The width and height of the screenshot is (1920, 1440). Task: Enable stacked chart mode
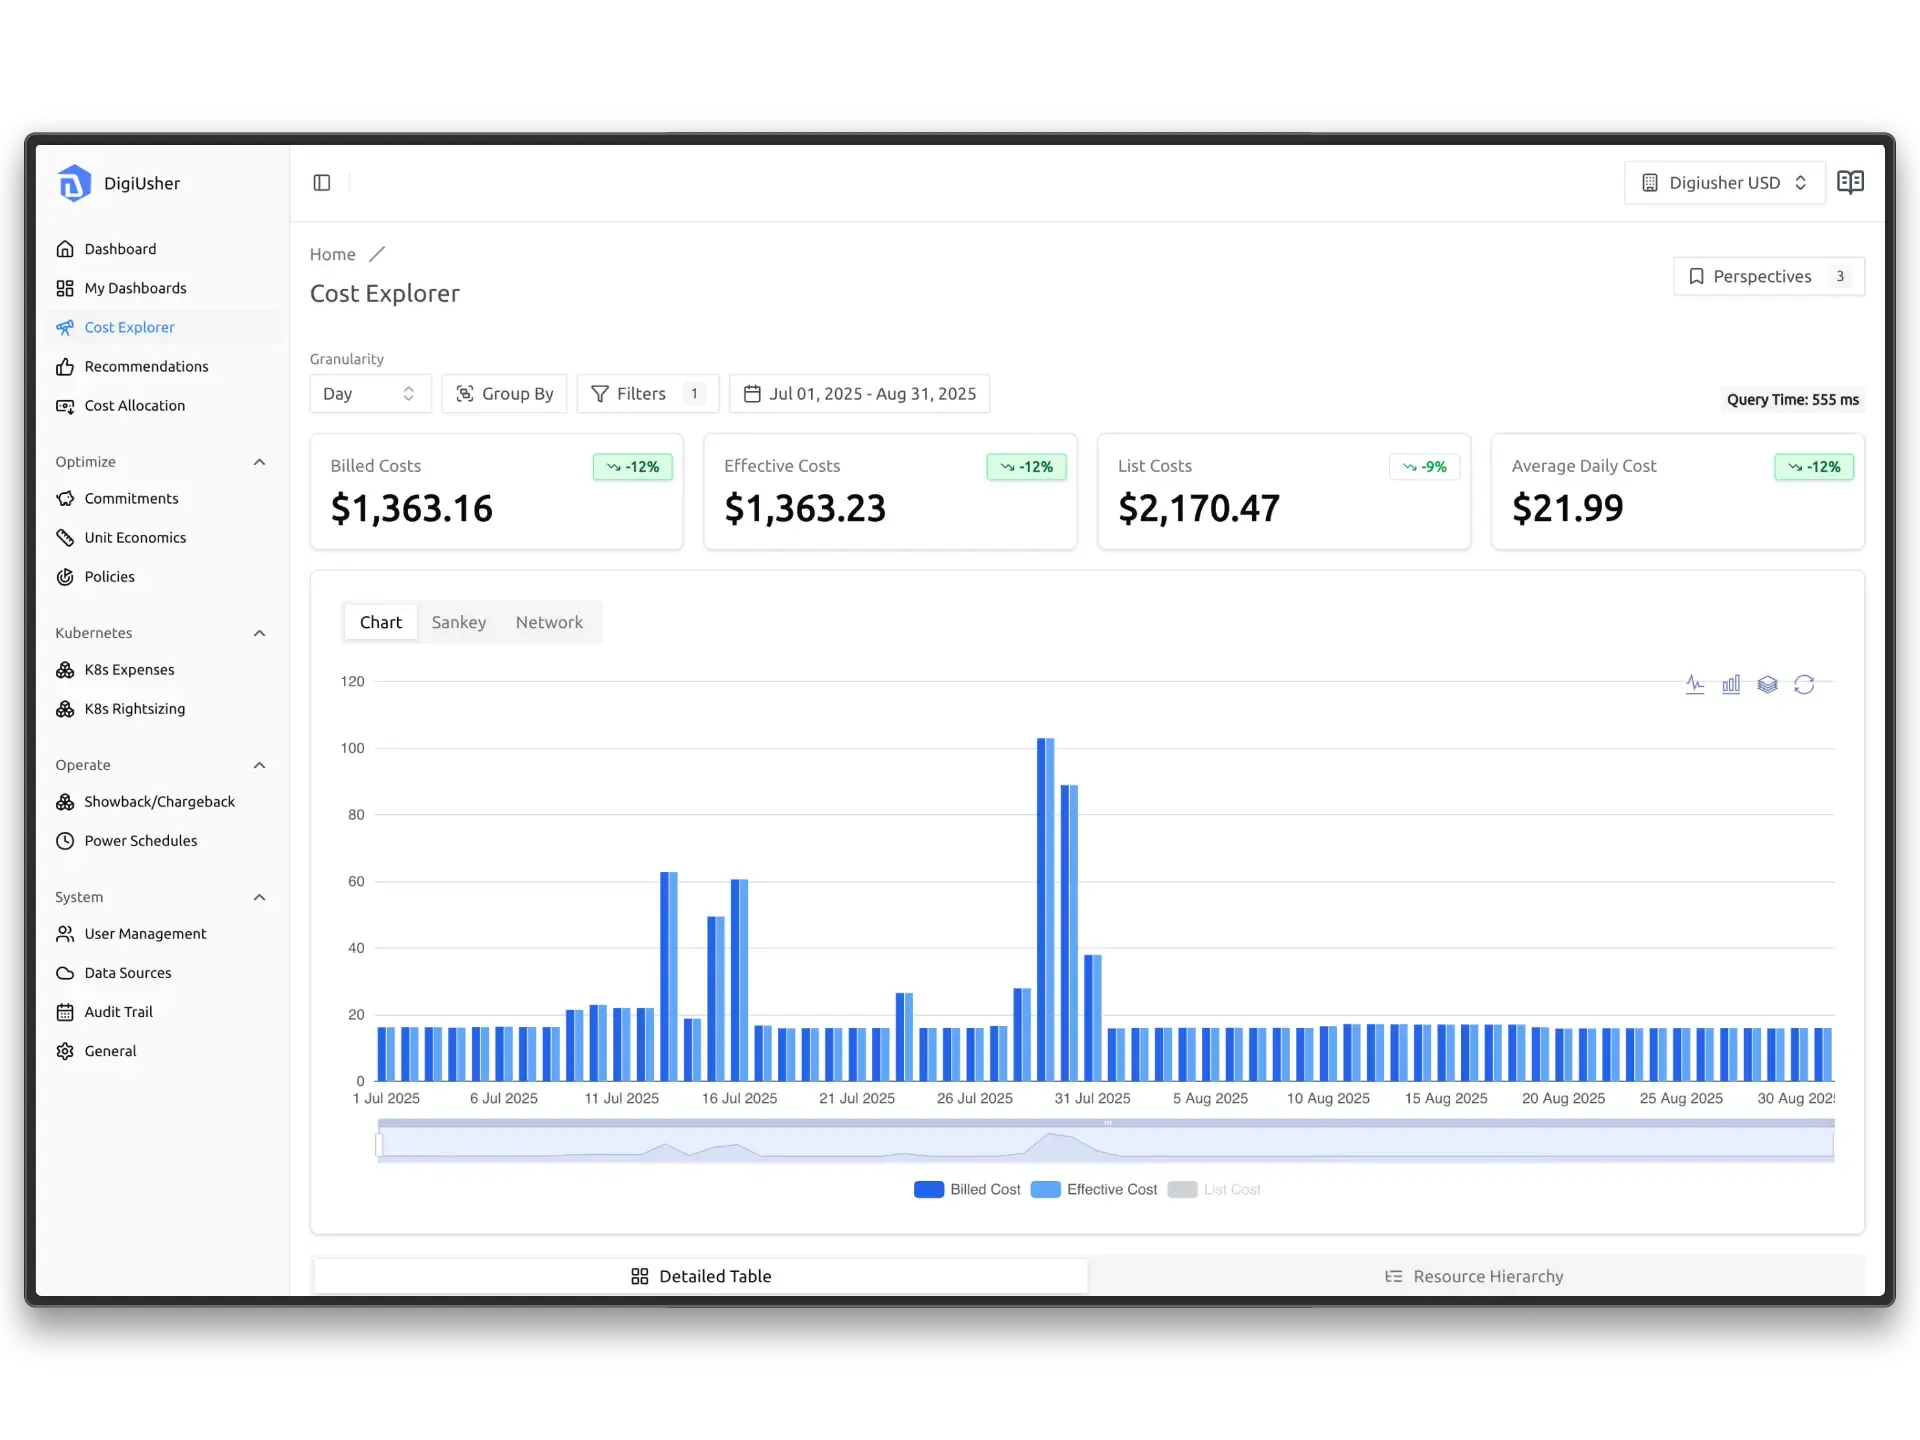pos(1768,684)
